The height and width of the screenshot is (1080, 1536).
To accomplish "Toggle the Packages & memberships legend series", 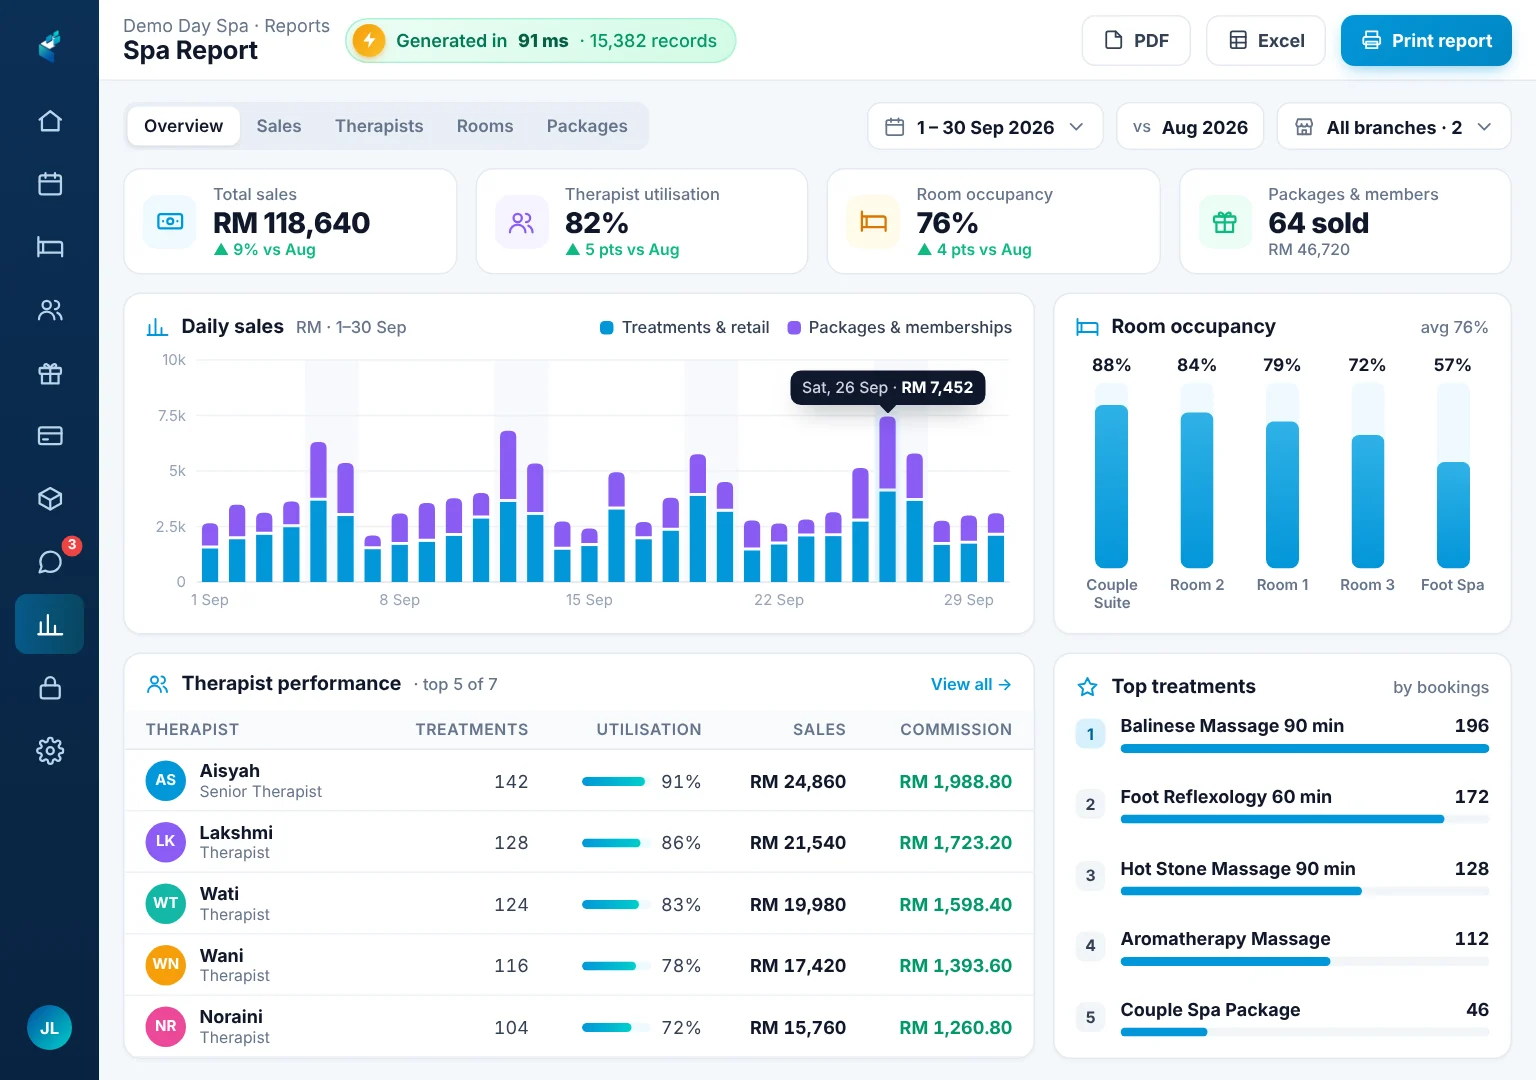I will [900, 328].
